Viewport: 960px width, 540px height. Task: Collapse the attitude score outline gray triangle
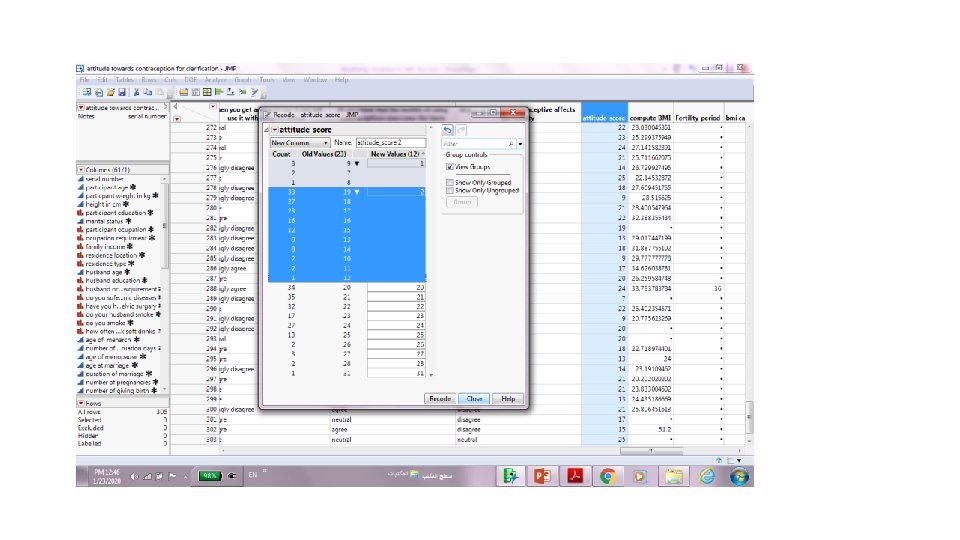click(x=267, y=130)
